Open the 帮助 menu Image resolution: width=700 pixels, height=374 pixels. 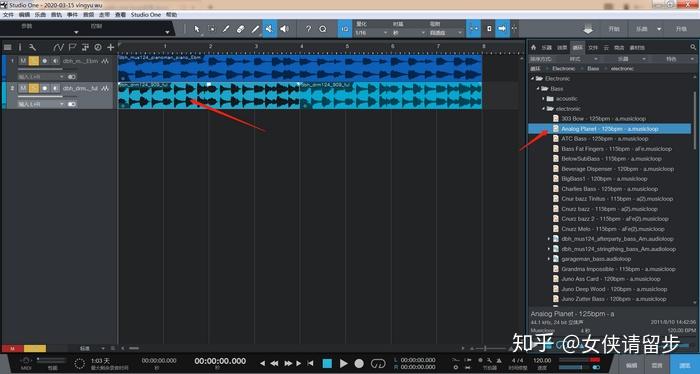[171, 15]
